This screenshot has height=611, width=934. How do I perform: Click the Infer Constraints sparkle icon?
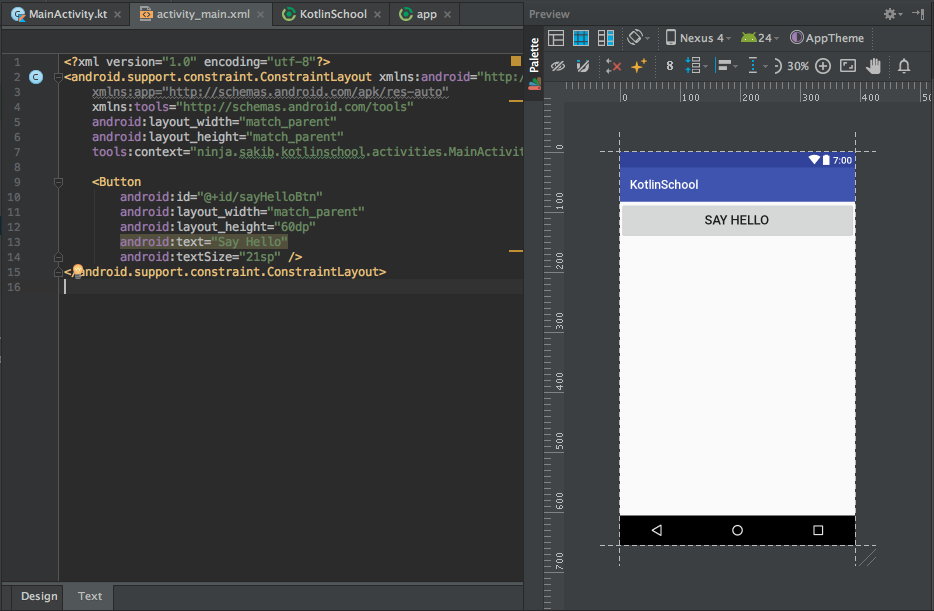pos(639,66)
